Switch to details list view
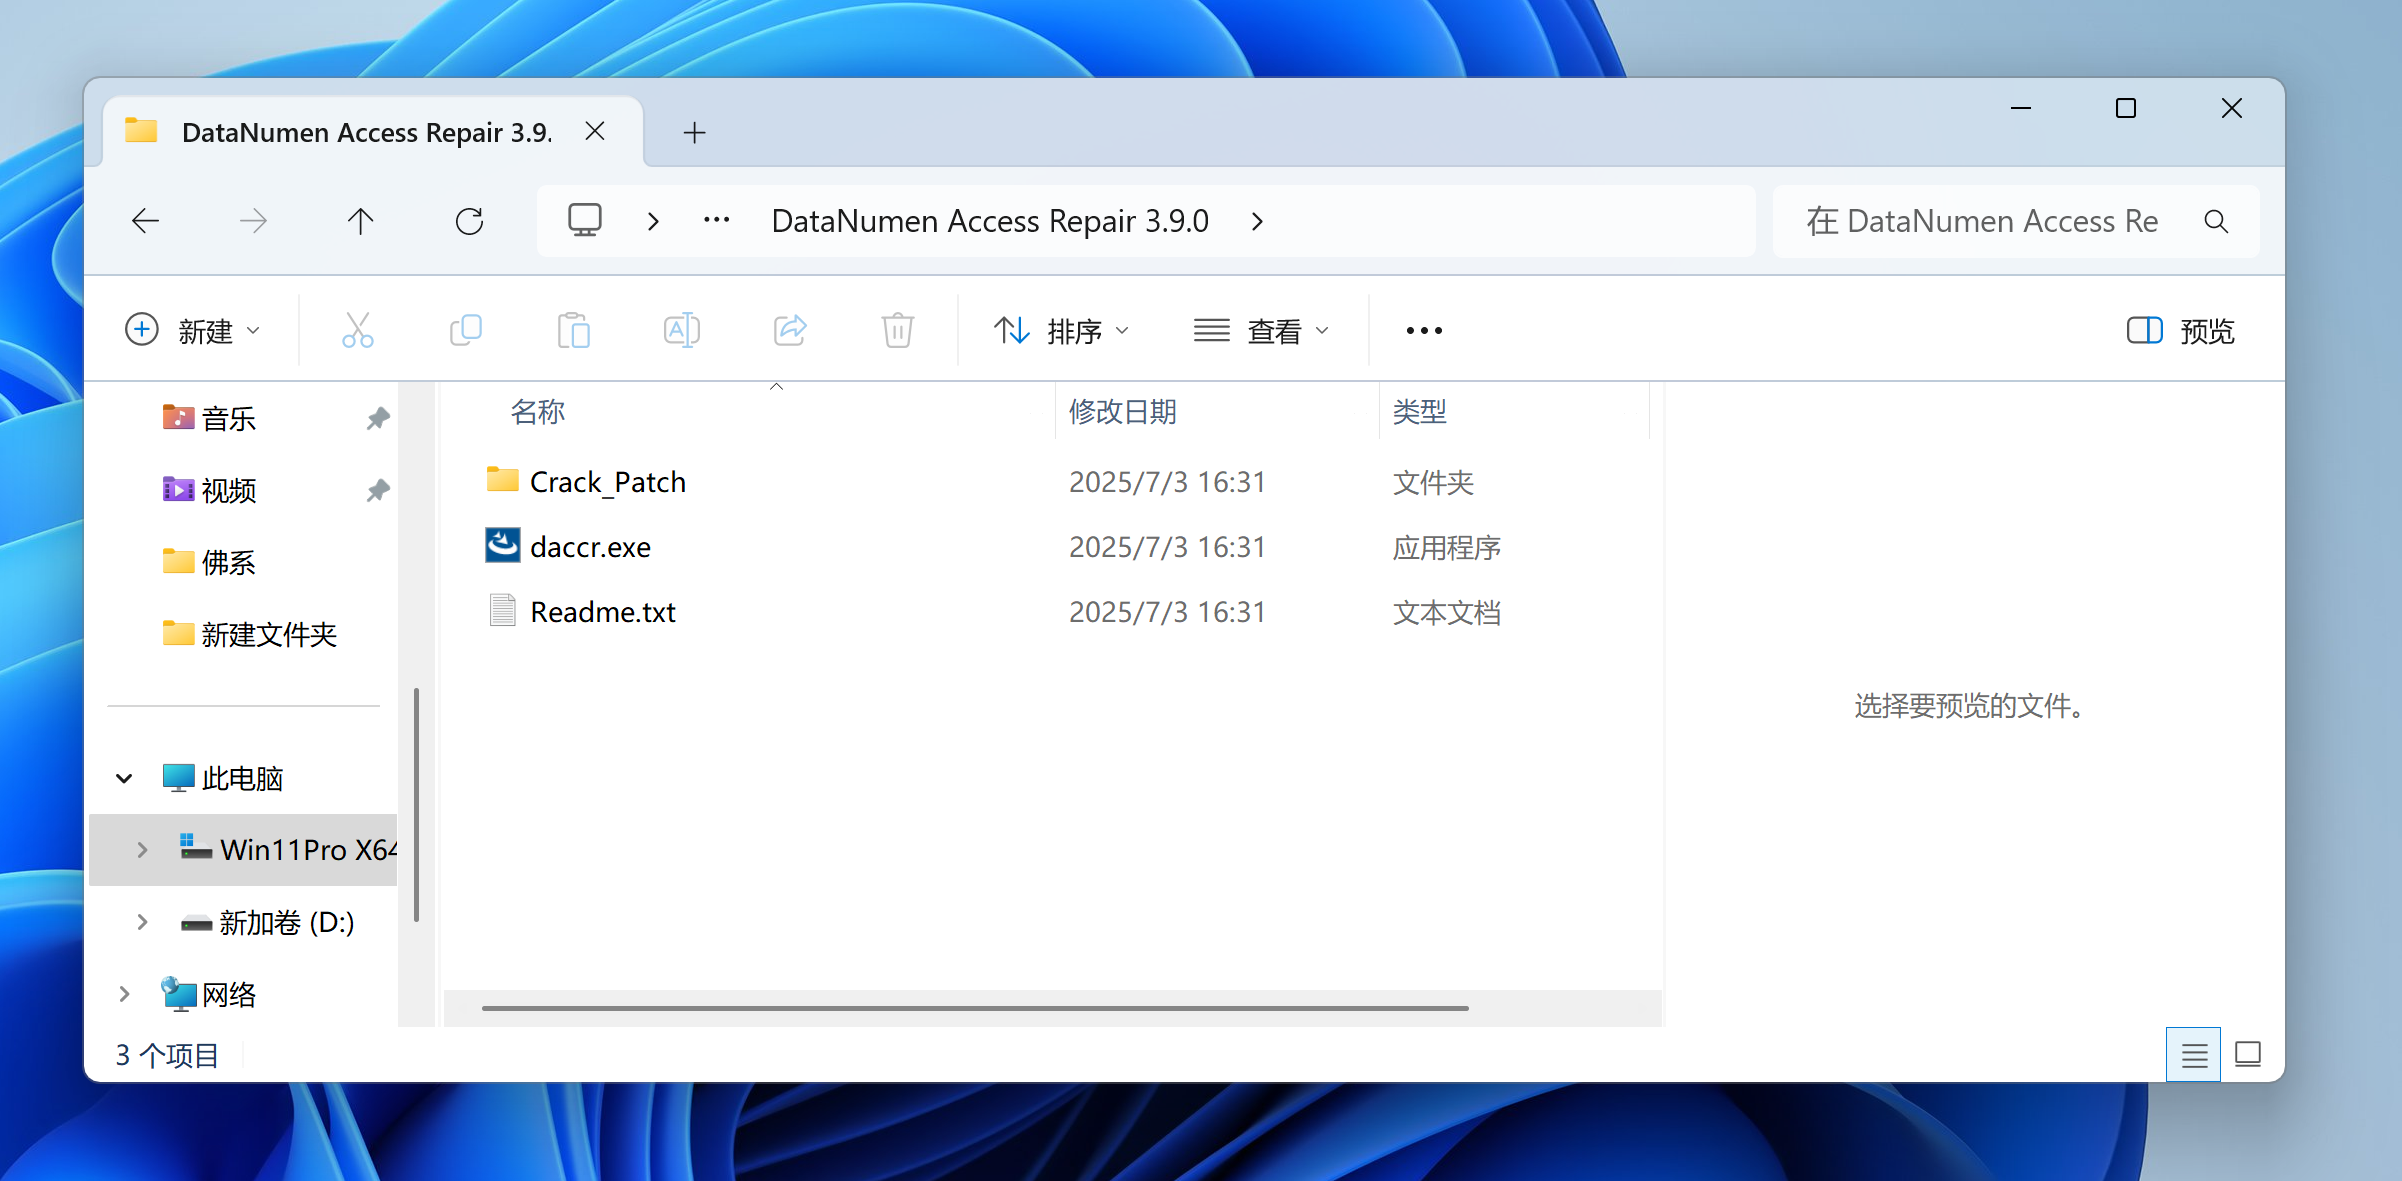Screen dimensions: 2402x1181 click(x=2194, y=1055)
